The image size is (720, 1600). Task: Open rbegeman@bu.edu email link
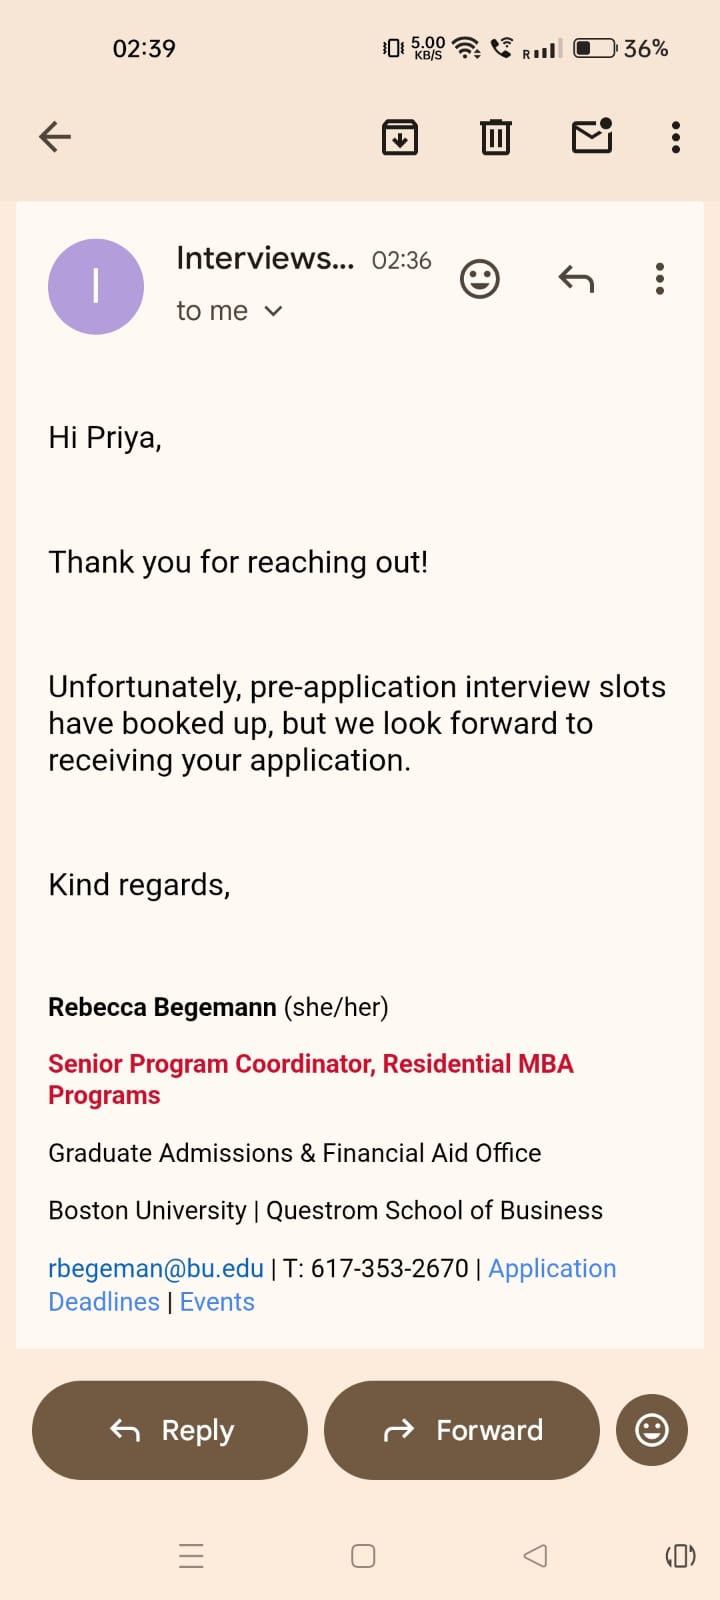[x=156, y=1268]
